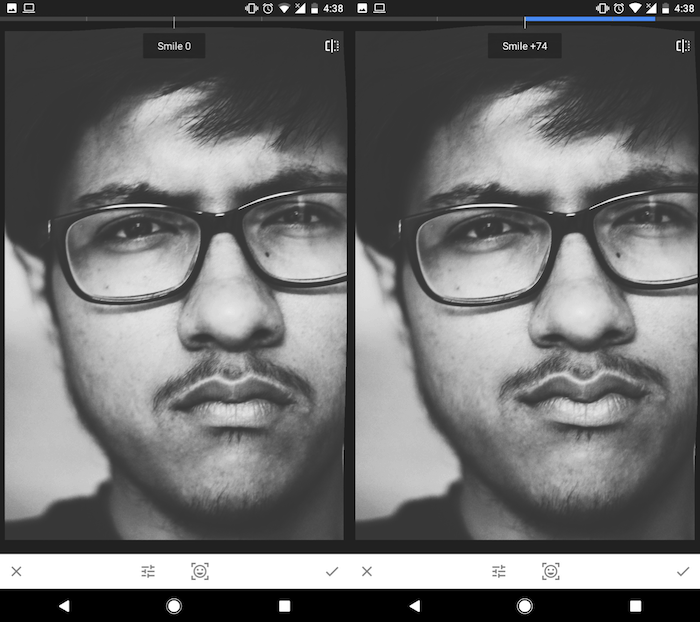Apply checkmark in the Smile 0 screen

pyautogui.click(x=332, y=572)
